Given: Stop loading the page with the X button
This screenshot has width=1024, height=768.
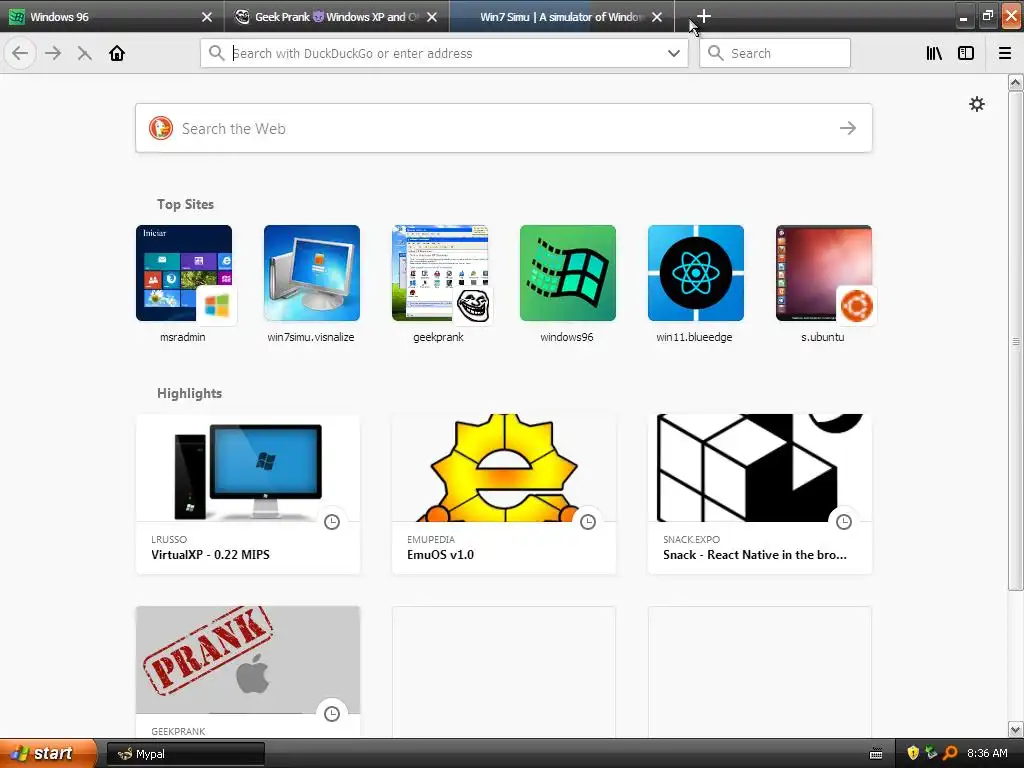Looking at the screenshot, I should [x=84, y=53].
